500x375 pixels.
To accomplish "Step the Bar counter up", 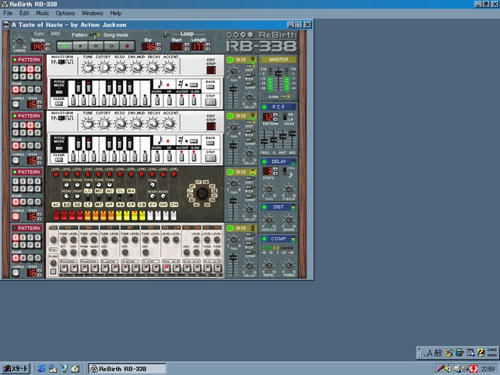I will coord(158,44).
